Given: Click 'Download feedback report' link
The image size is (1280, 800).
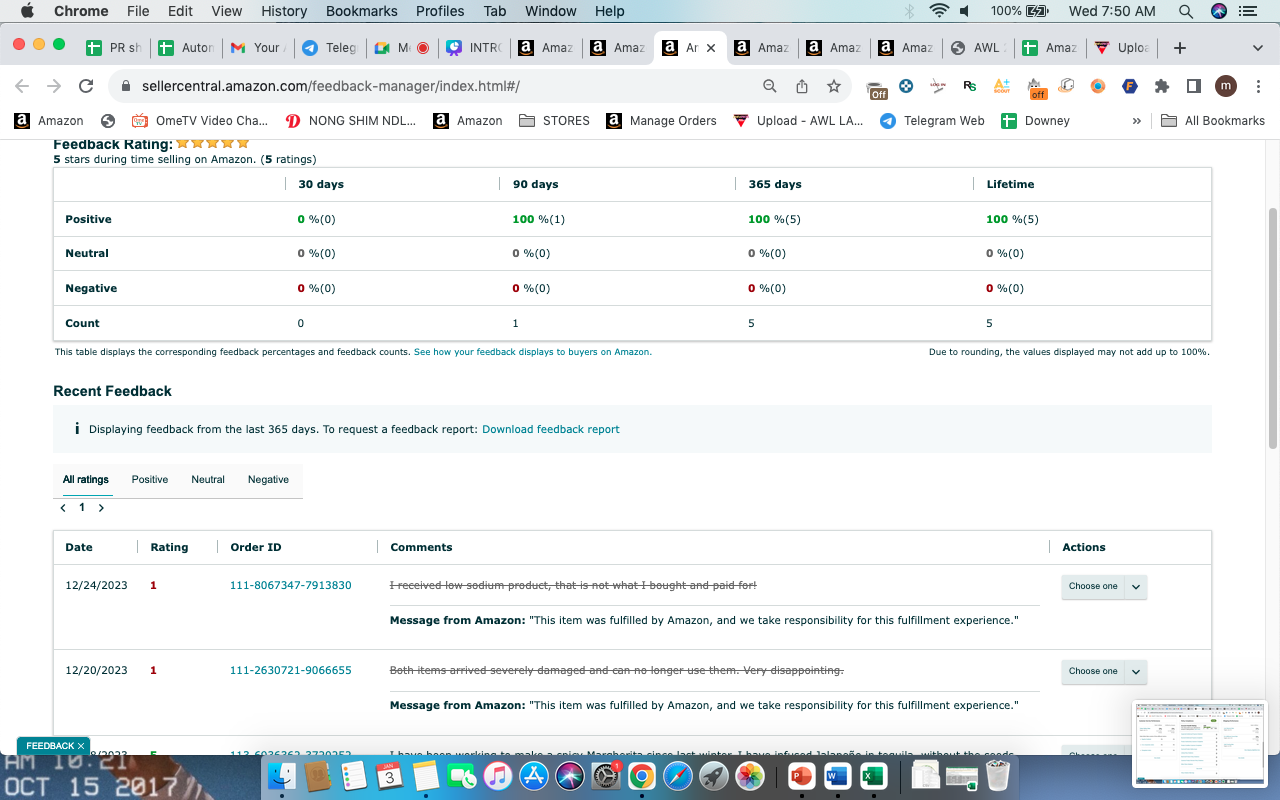Looking at the screenshot, I should pos(551,429).
